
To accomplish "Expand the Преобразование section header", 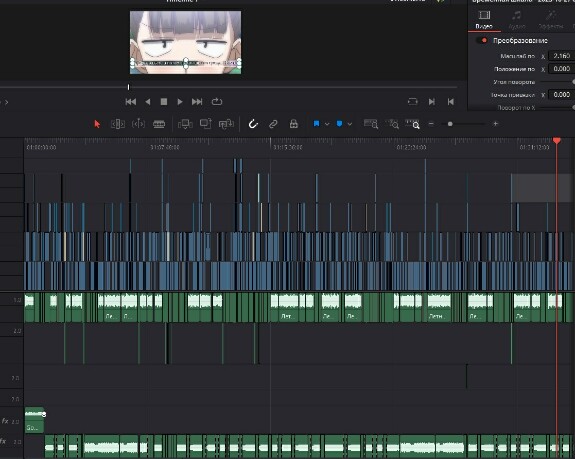I will (520, 41).
